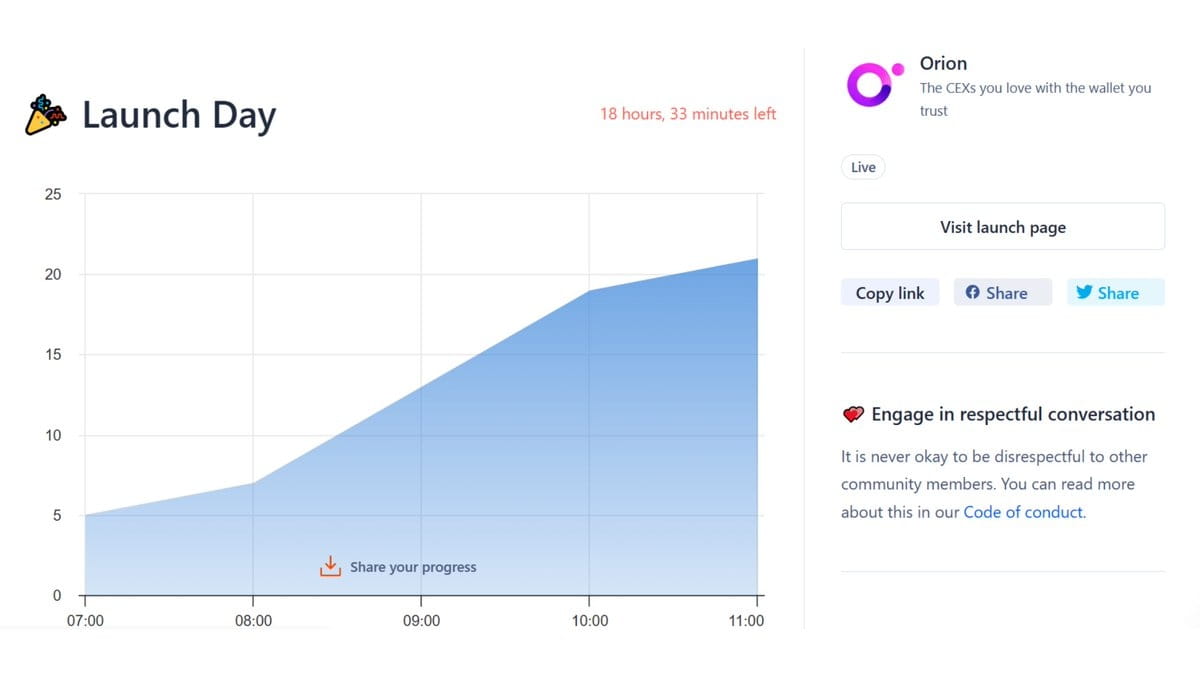Viewport: 1200px width, 675px height.
Task: Click the Live status badge
Action: pyautogui.click(x=863, y=167)
